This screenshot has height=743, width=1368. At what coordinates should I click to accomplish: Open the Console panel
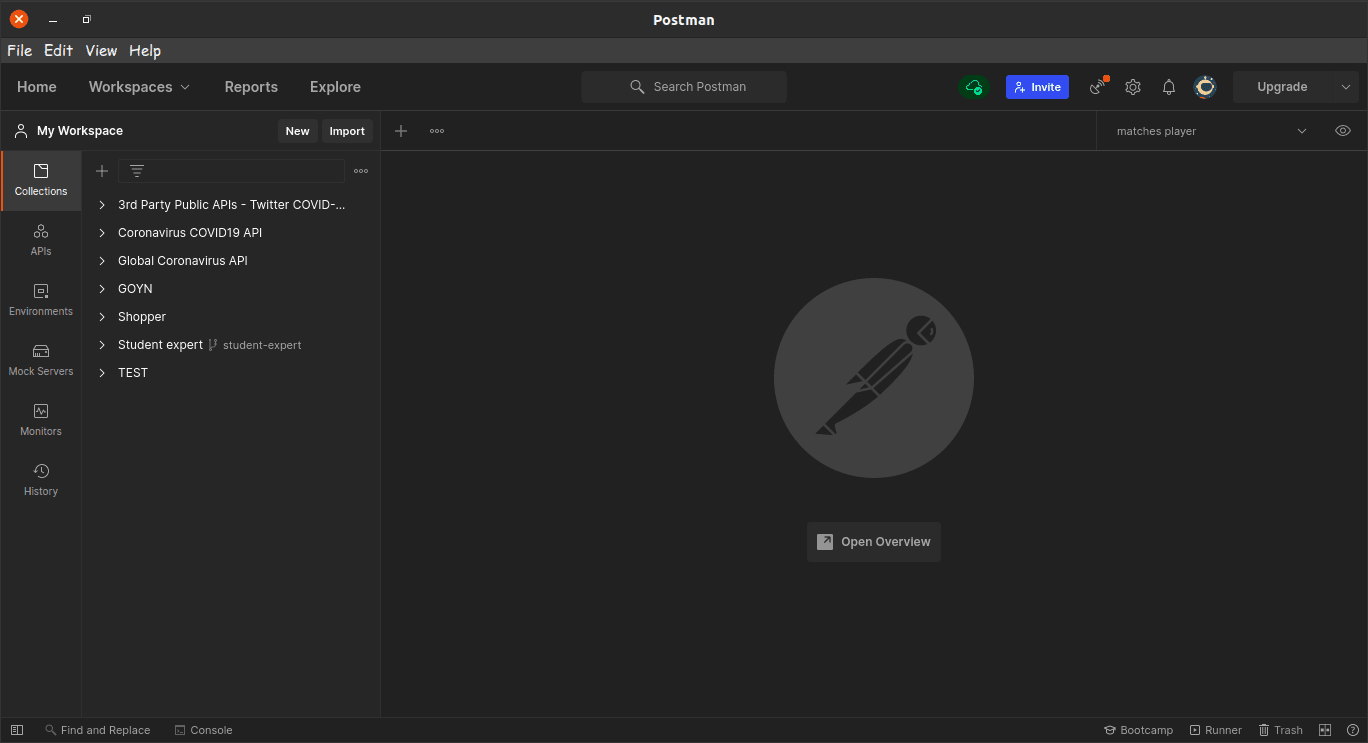coord(203,730)
